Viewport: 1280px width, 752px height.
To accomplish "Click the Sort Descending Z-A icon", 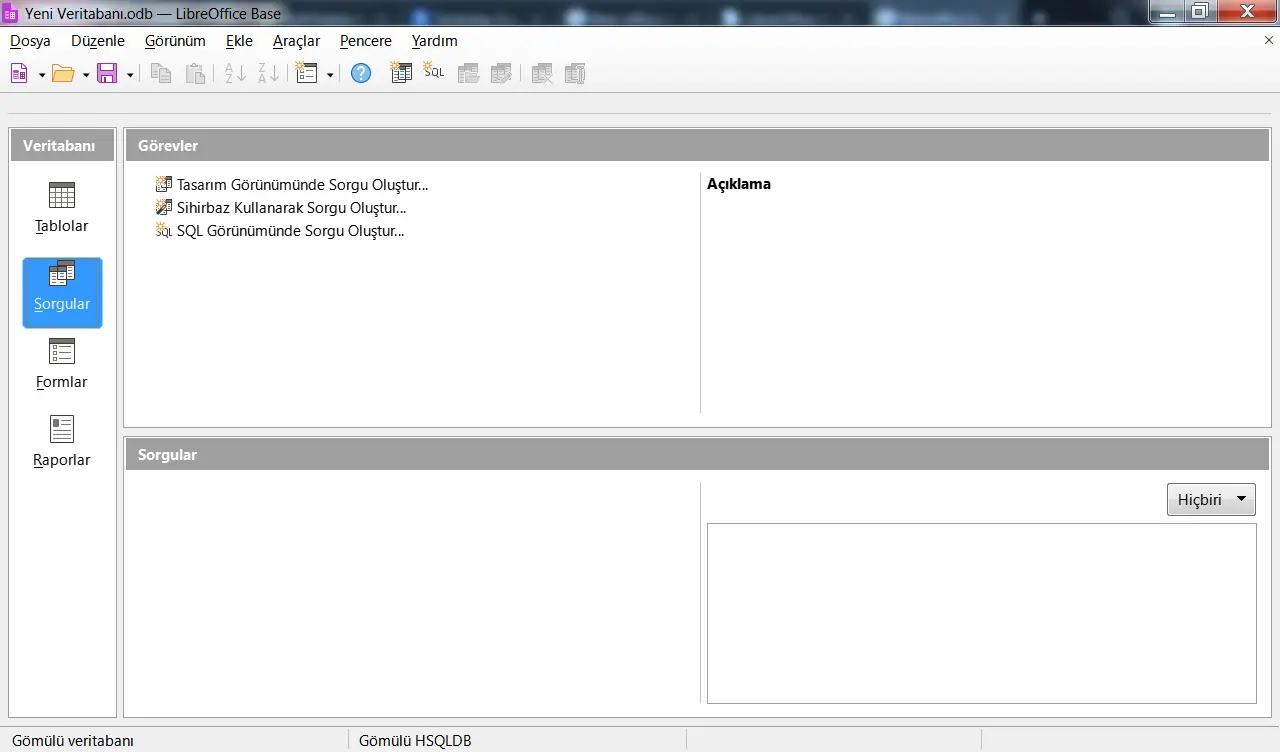I will click(x=269, y=73).
